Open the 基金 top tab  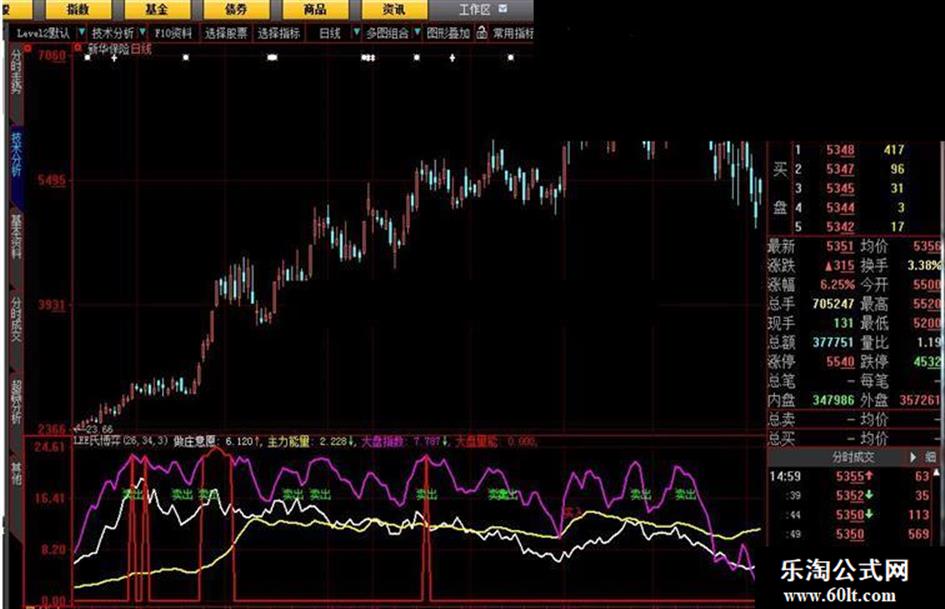157,9
